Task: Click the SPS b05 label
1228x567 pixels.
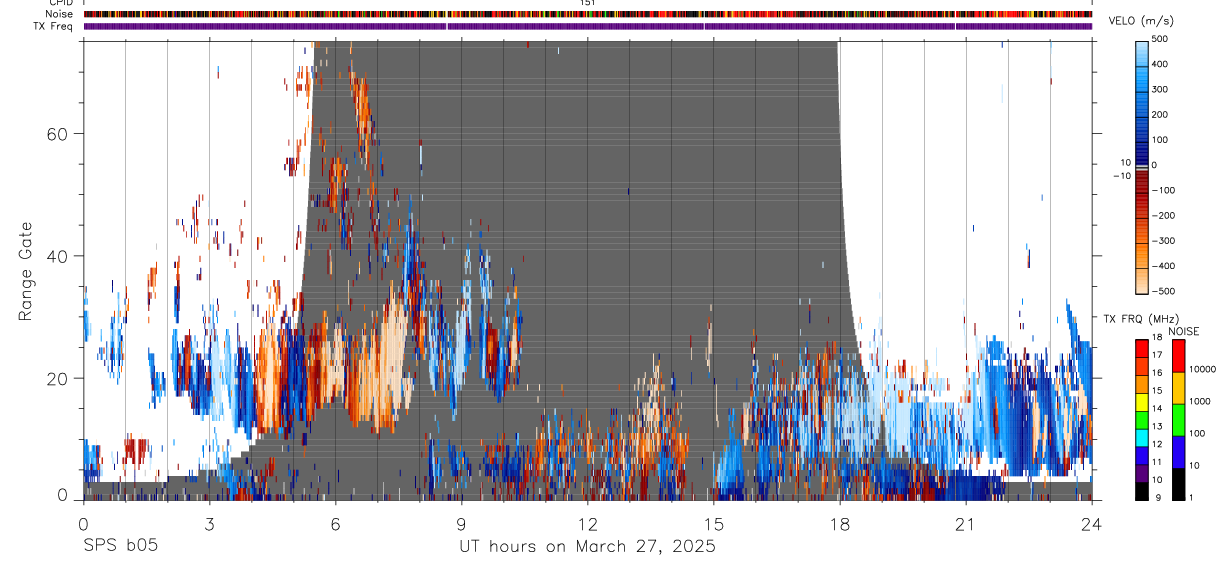Action: click(119, 546)
